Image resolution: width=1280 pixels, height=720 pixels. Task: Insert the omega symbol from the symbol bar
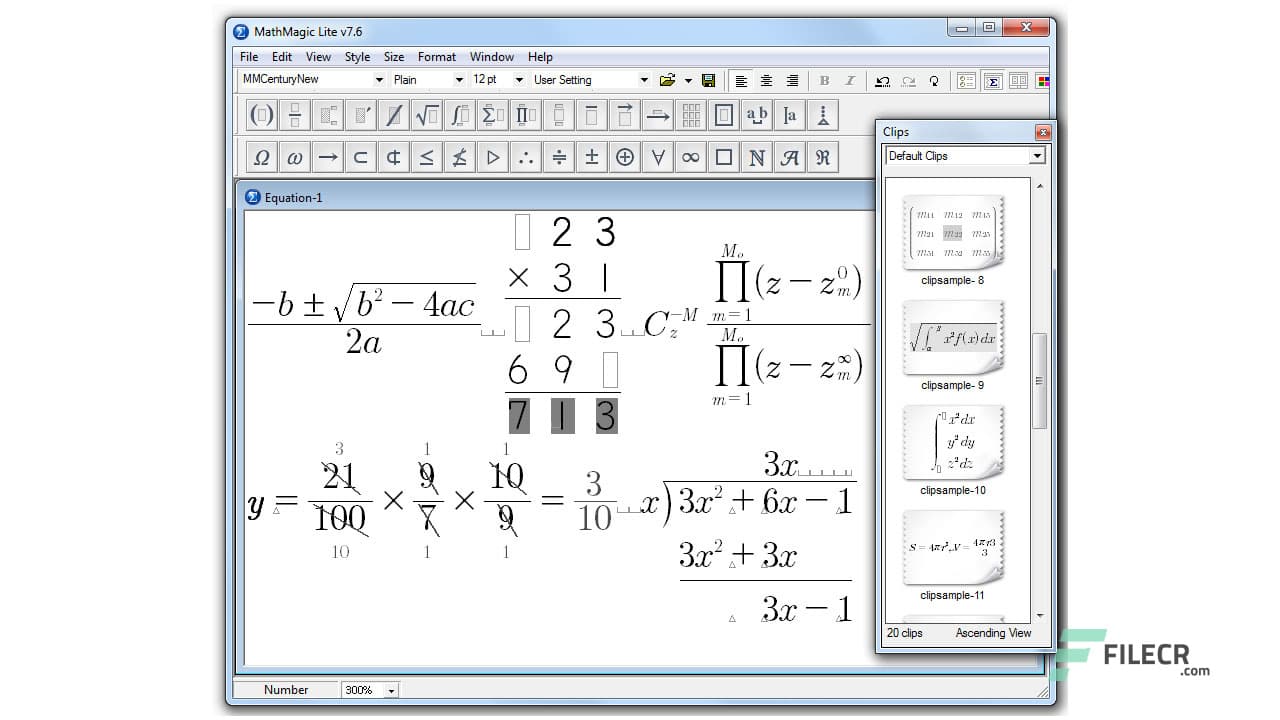click(294, 157)
